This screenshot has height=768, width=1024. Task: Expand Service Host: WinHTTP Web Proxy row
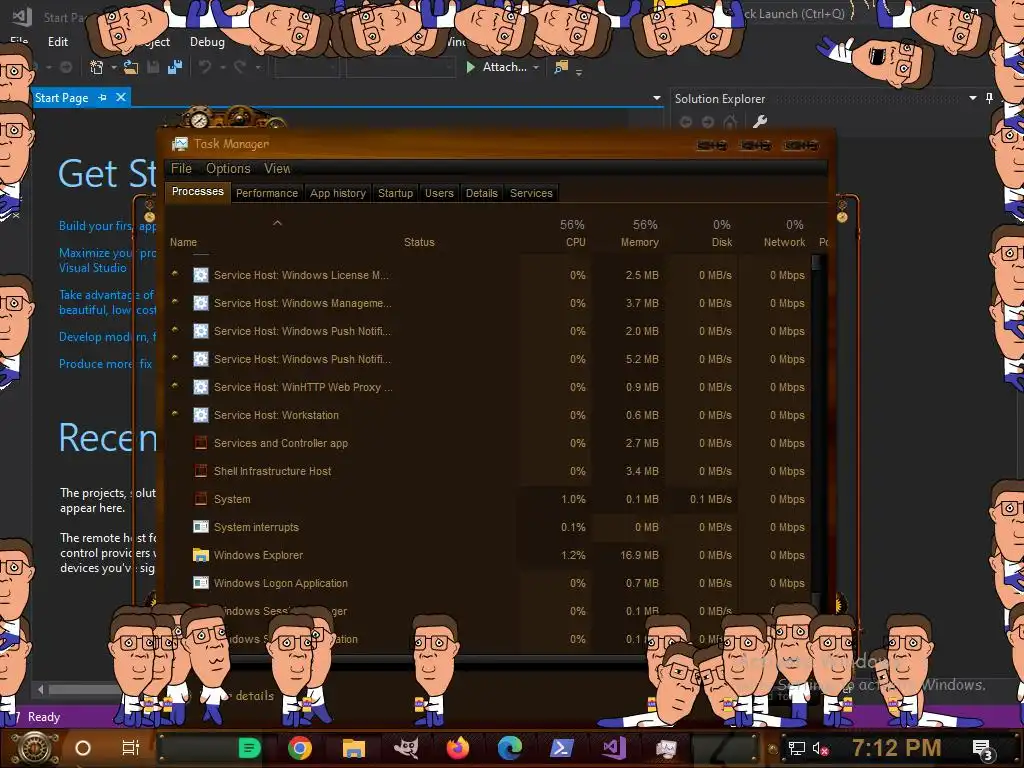174,385
